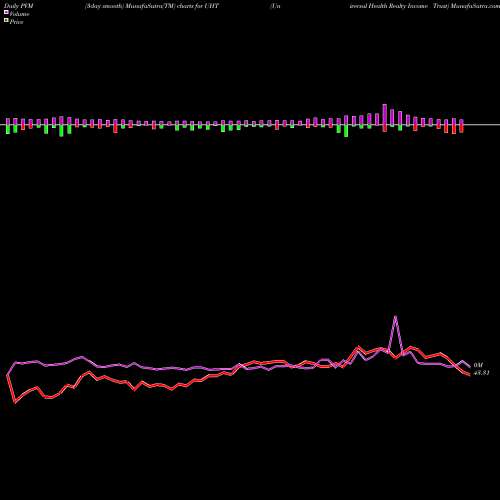
Task: Select the Volume legend label
Action: pyautogui.click(x=19, y=14)
